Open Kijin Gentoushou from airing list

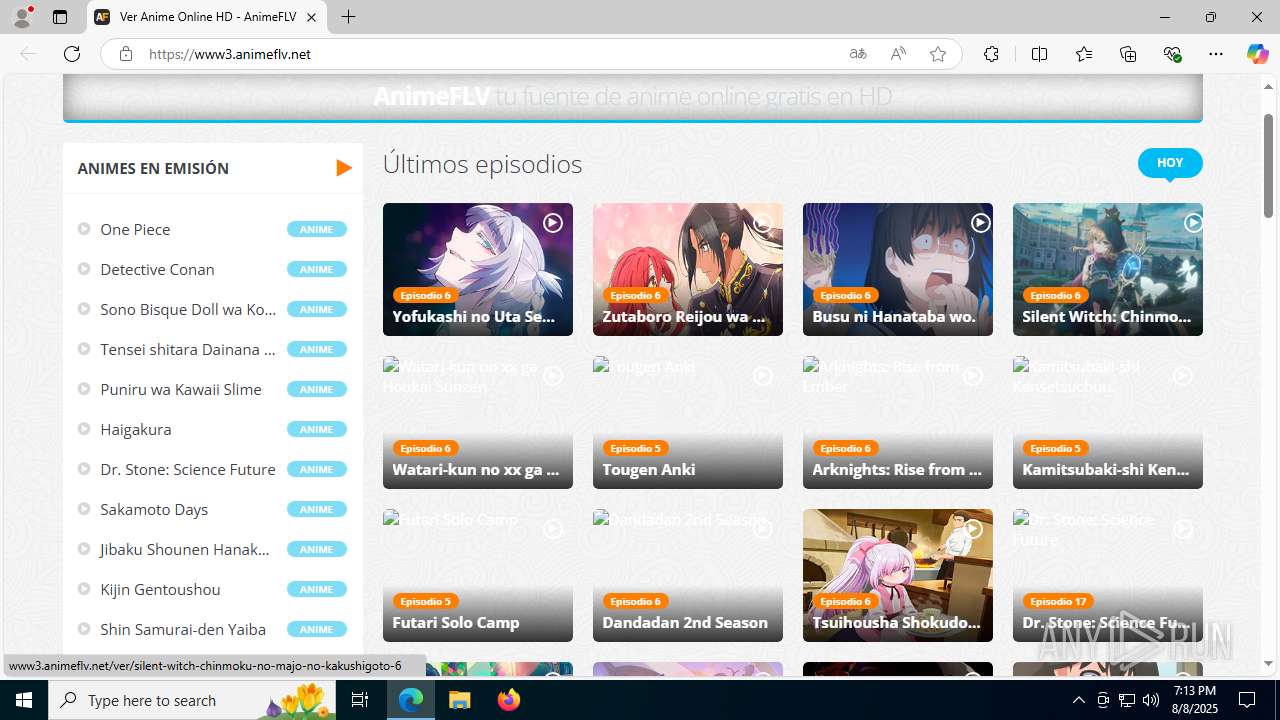click(x=160, y=589)
